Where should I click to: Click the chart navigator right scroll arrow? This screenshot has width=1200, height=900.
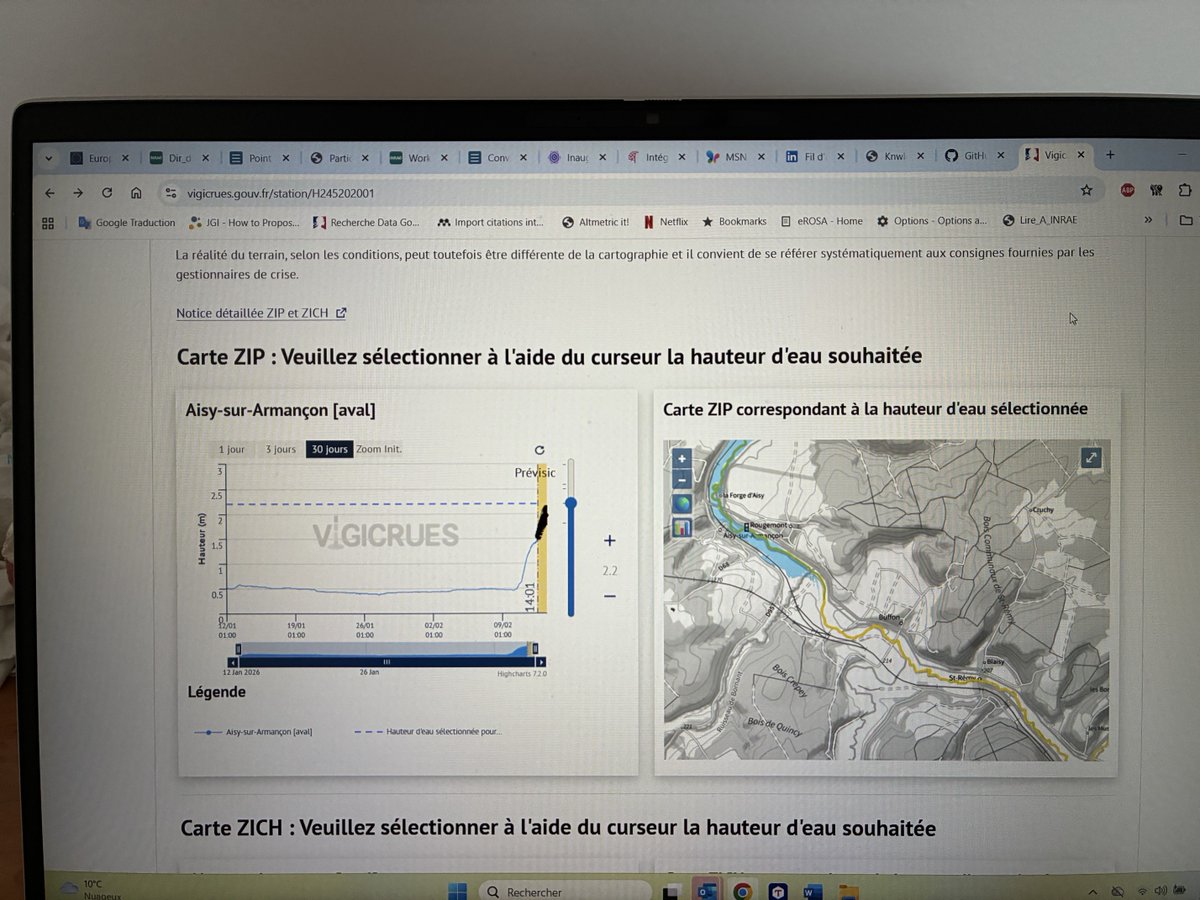coord(541,662)
